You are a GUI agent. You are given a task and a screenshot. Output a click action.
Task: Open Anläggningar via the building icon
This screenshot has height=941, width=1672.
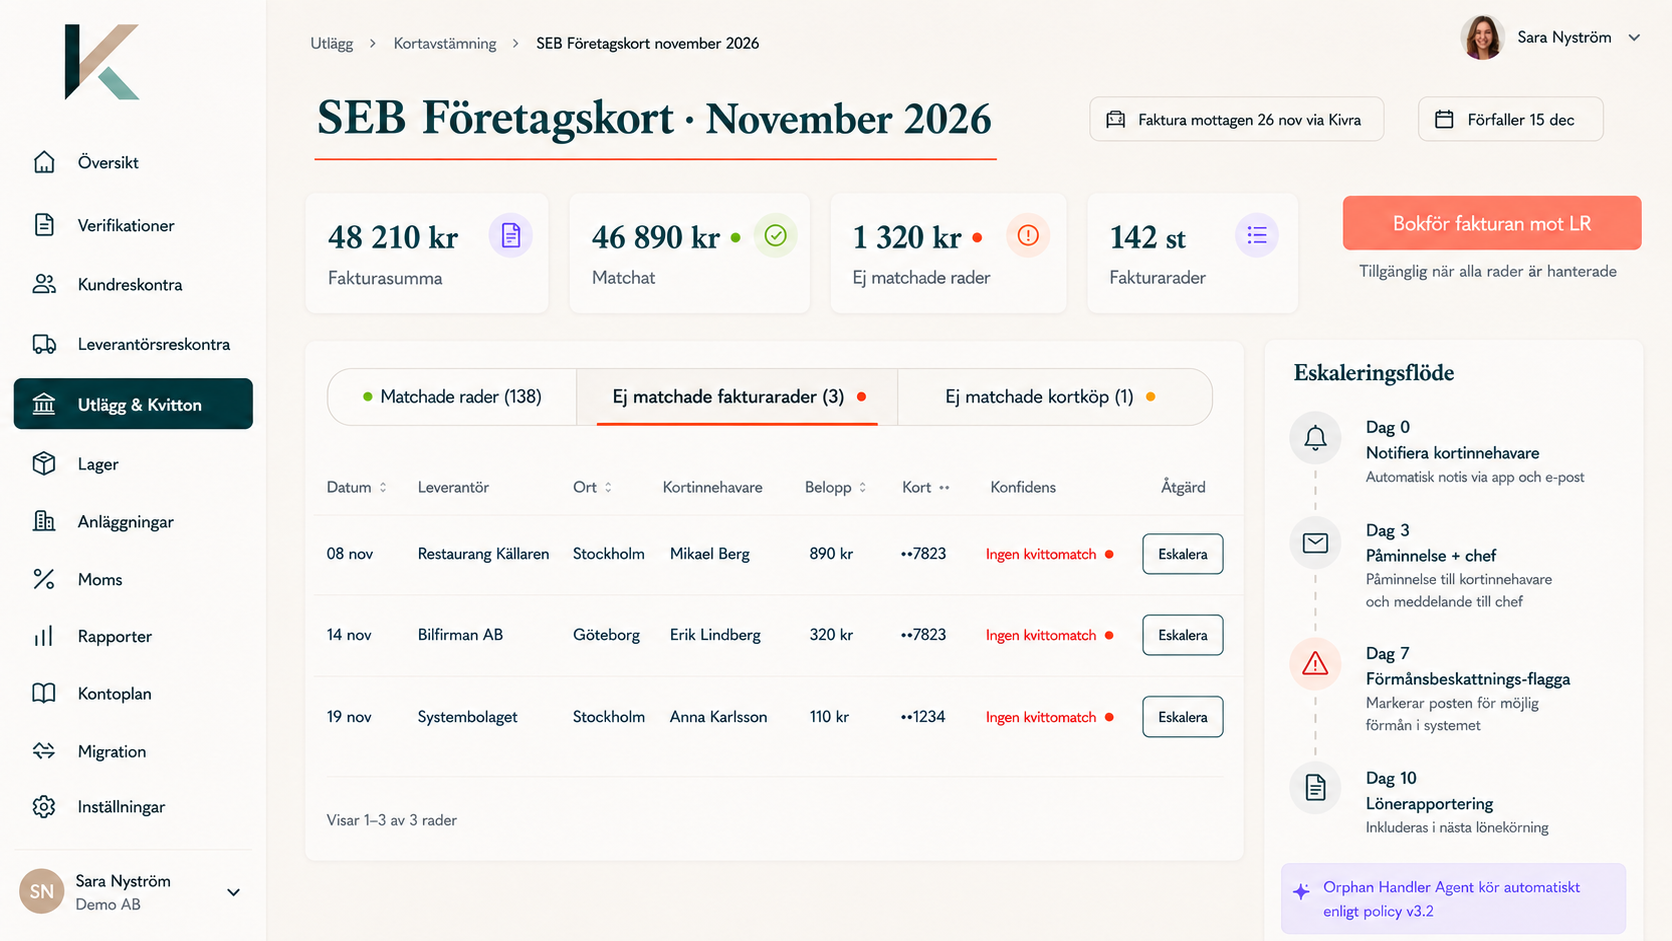tap(44, 521)
